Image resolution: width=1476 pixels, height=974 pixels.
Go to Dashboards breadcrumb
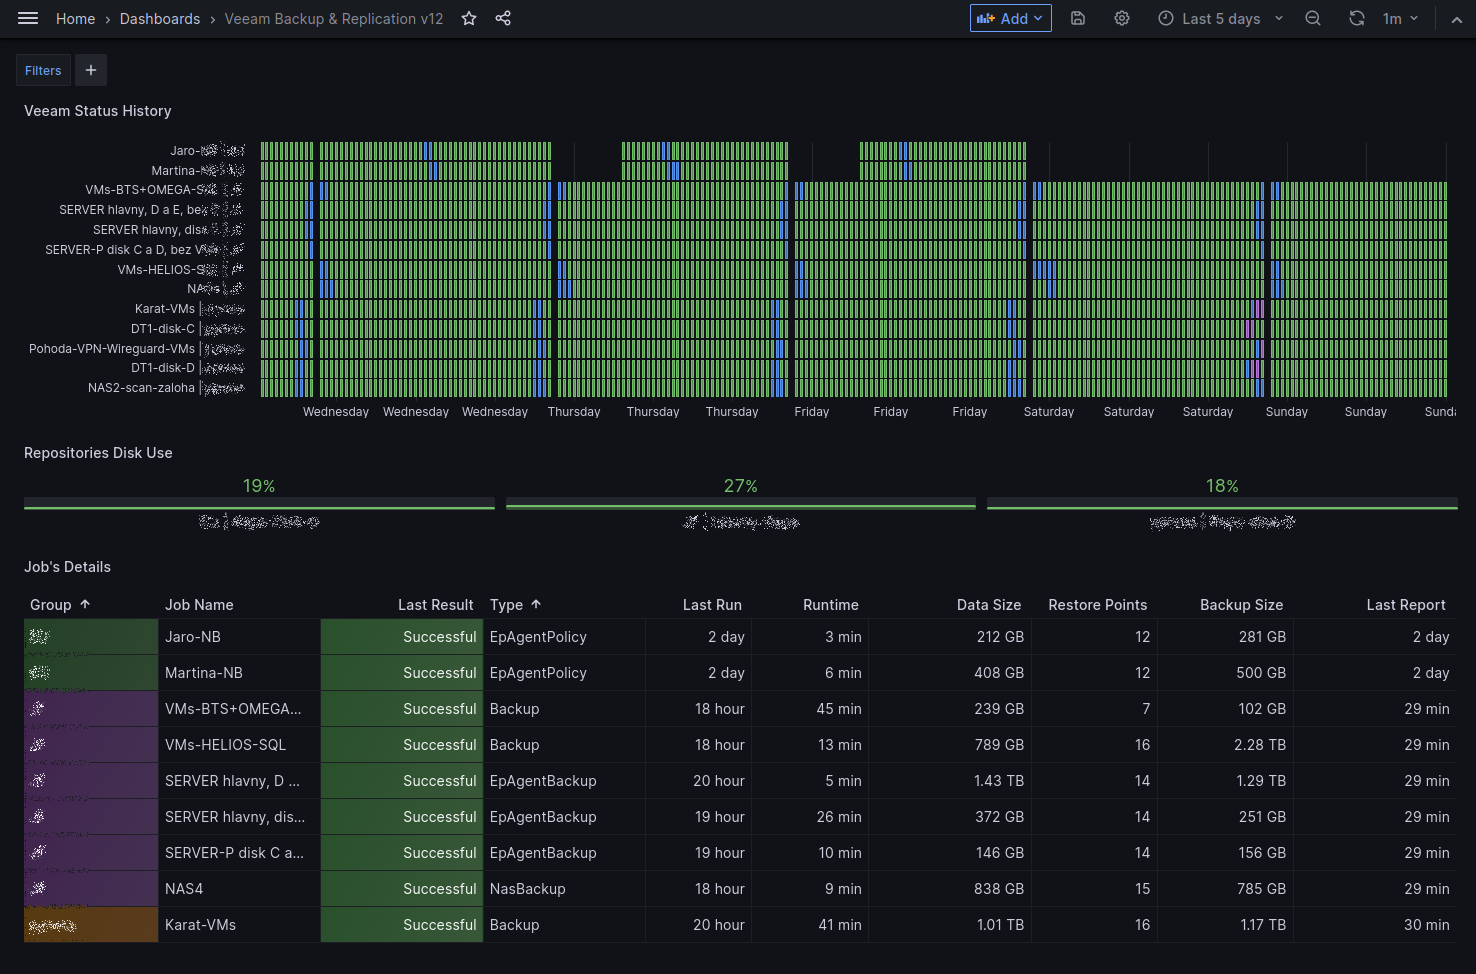pos(160,18)
